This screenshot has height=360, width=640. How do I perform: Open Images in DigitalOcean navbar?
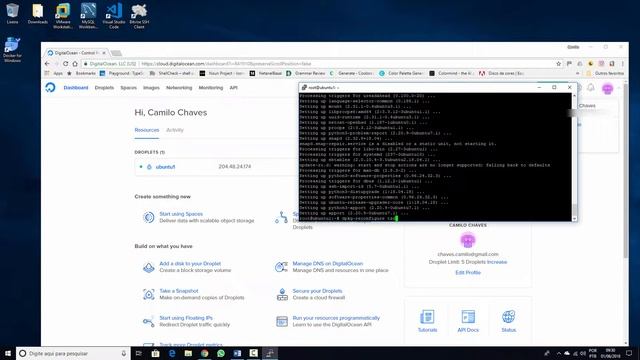coord(151,88)
